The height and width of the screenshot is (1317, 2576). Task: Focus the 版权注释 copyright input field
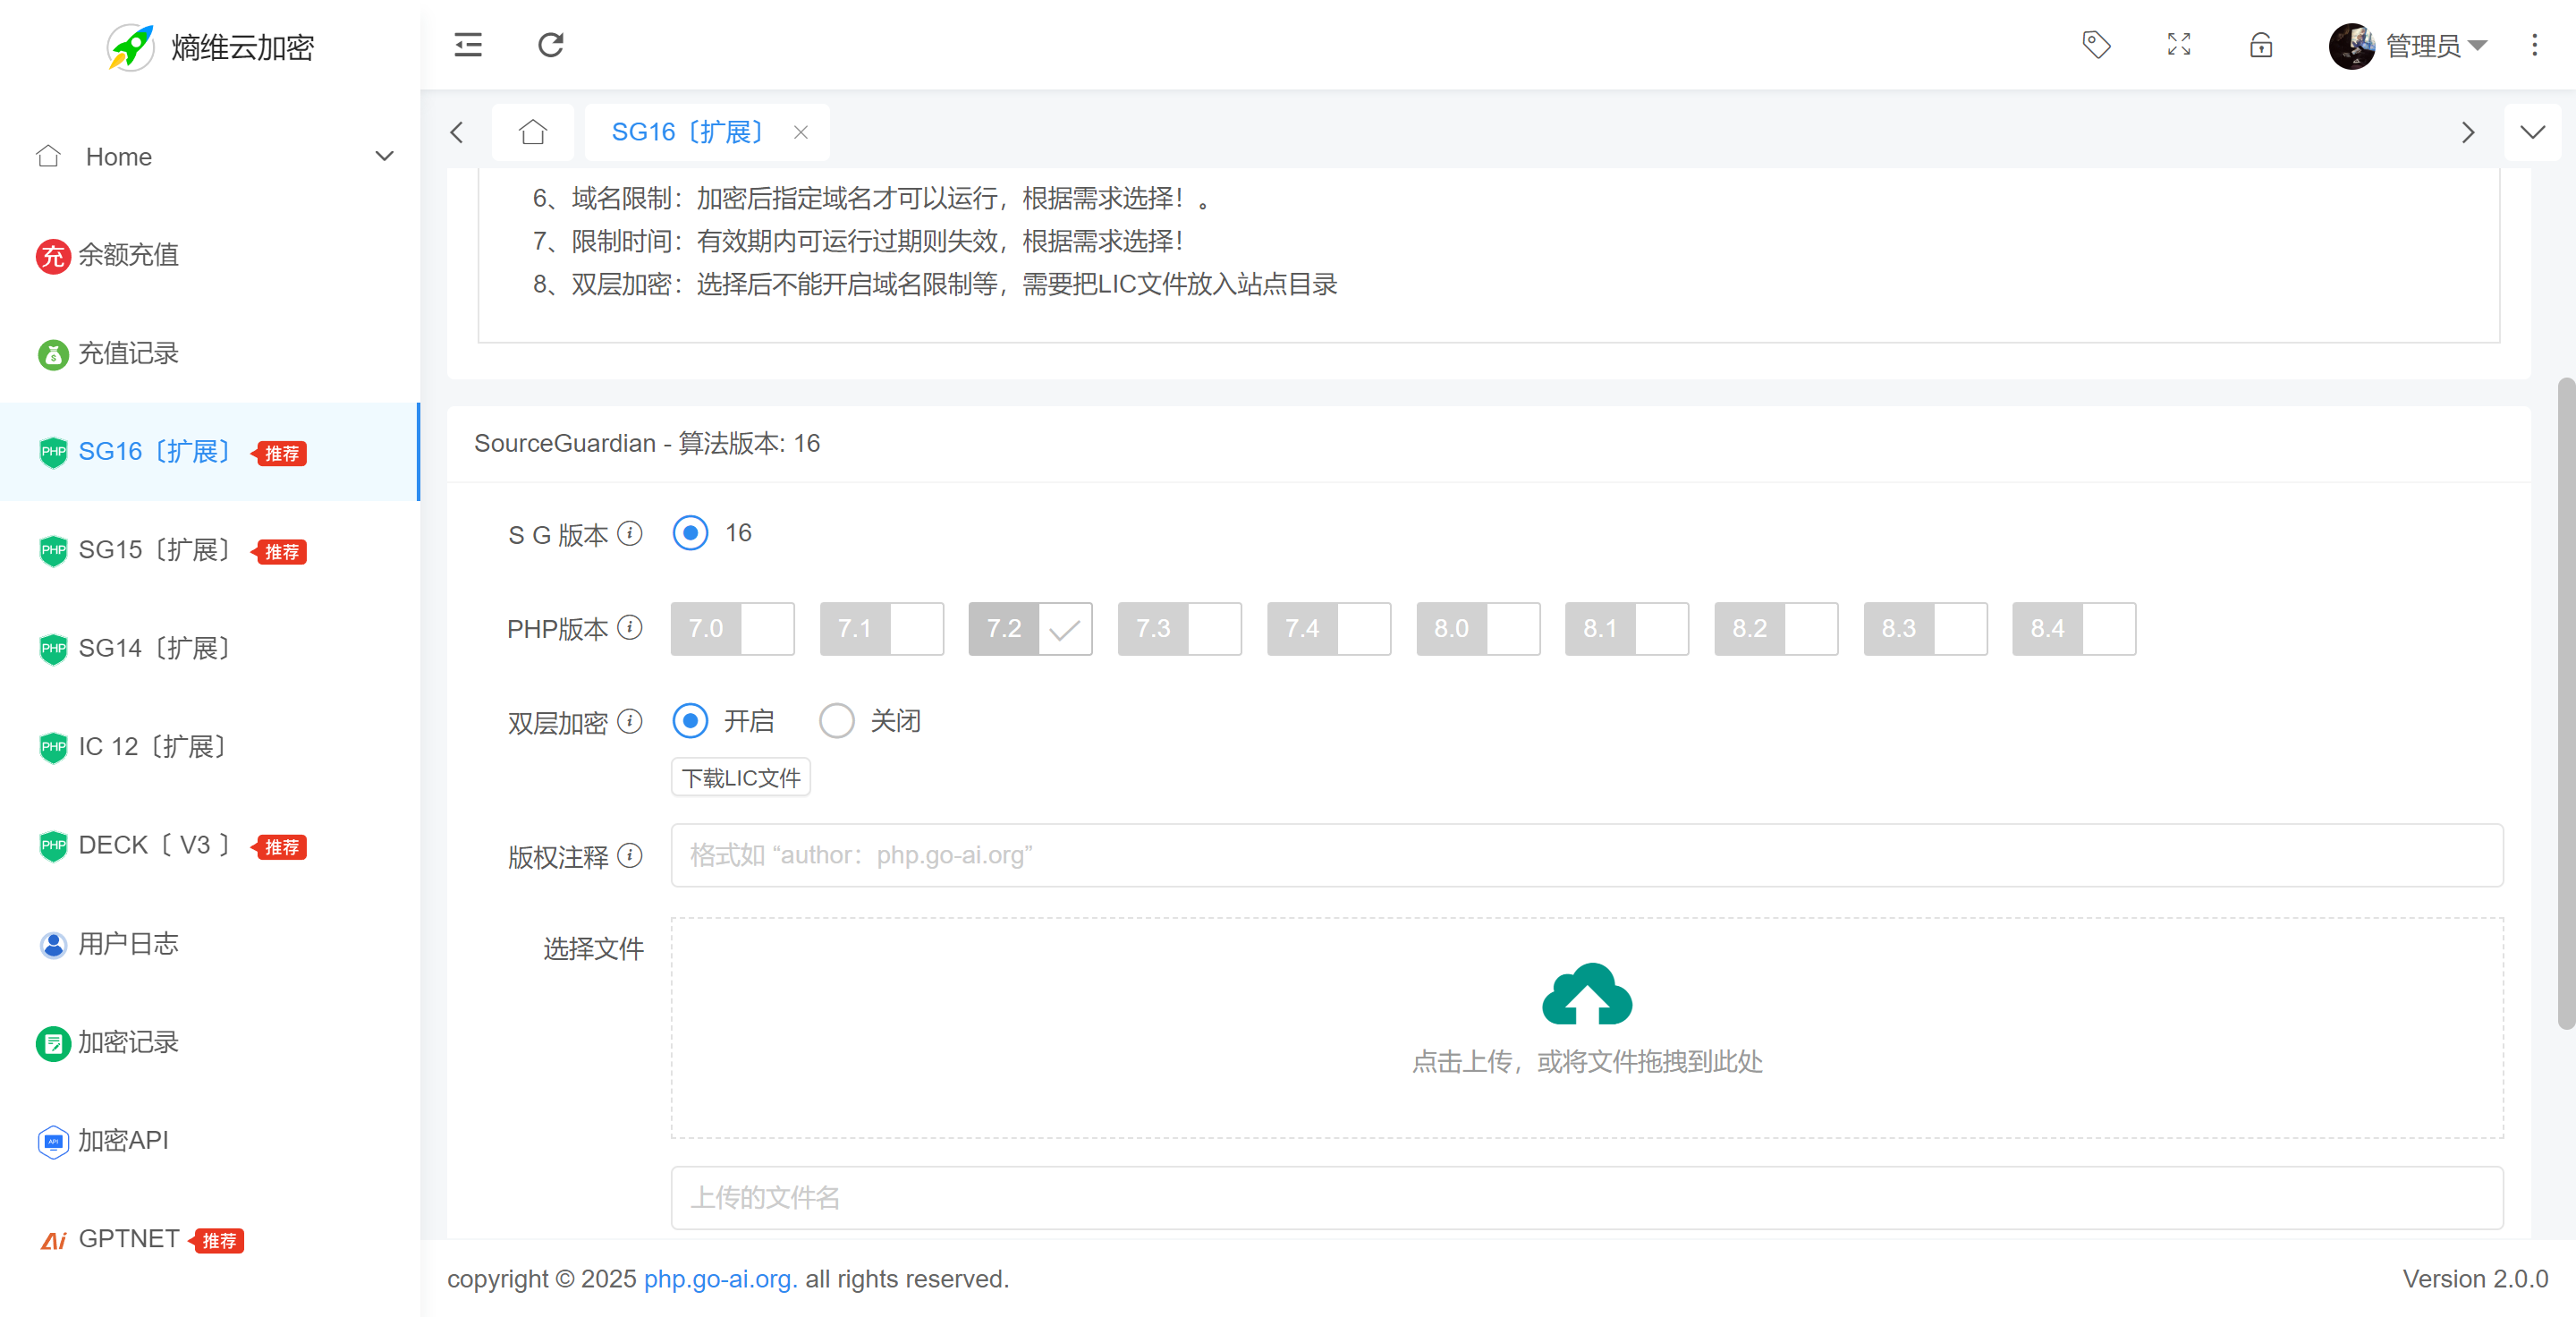point(1587,855)
